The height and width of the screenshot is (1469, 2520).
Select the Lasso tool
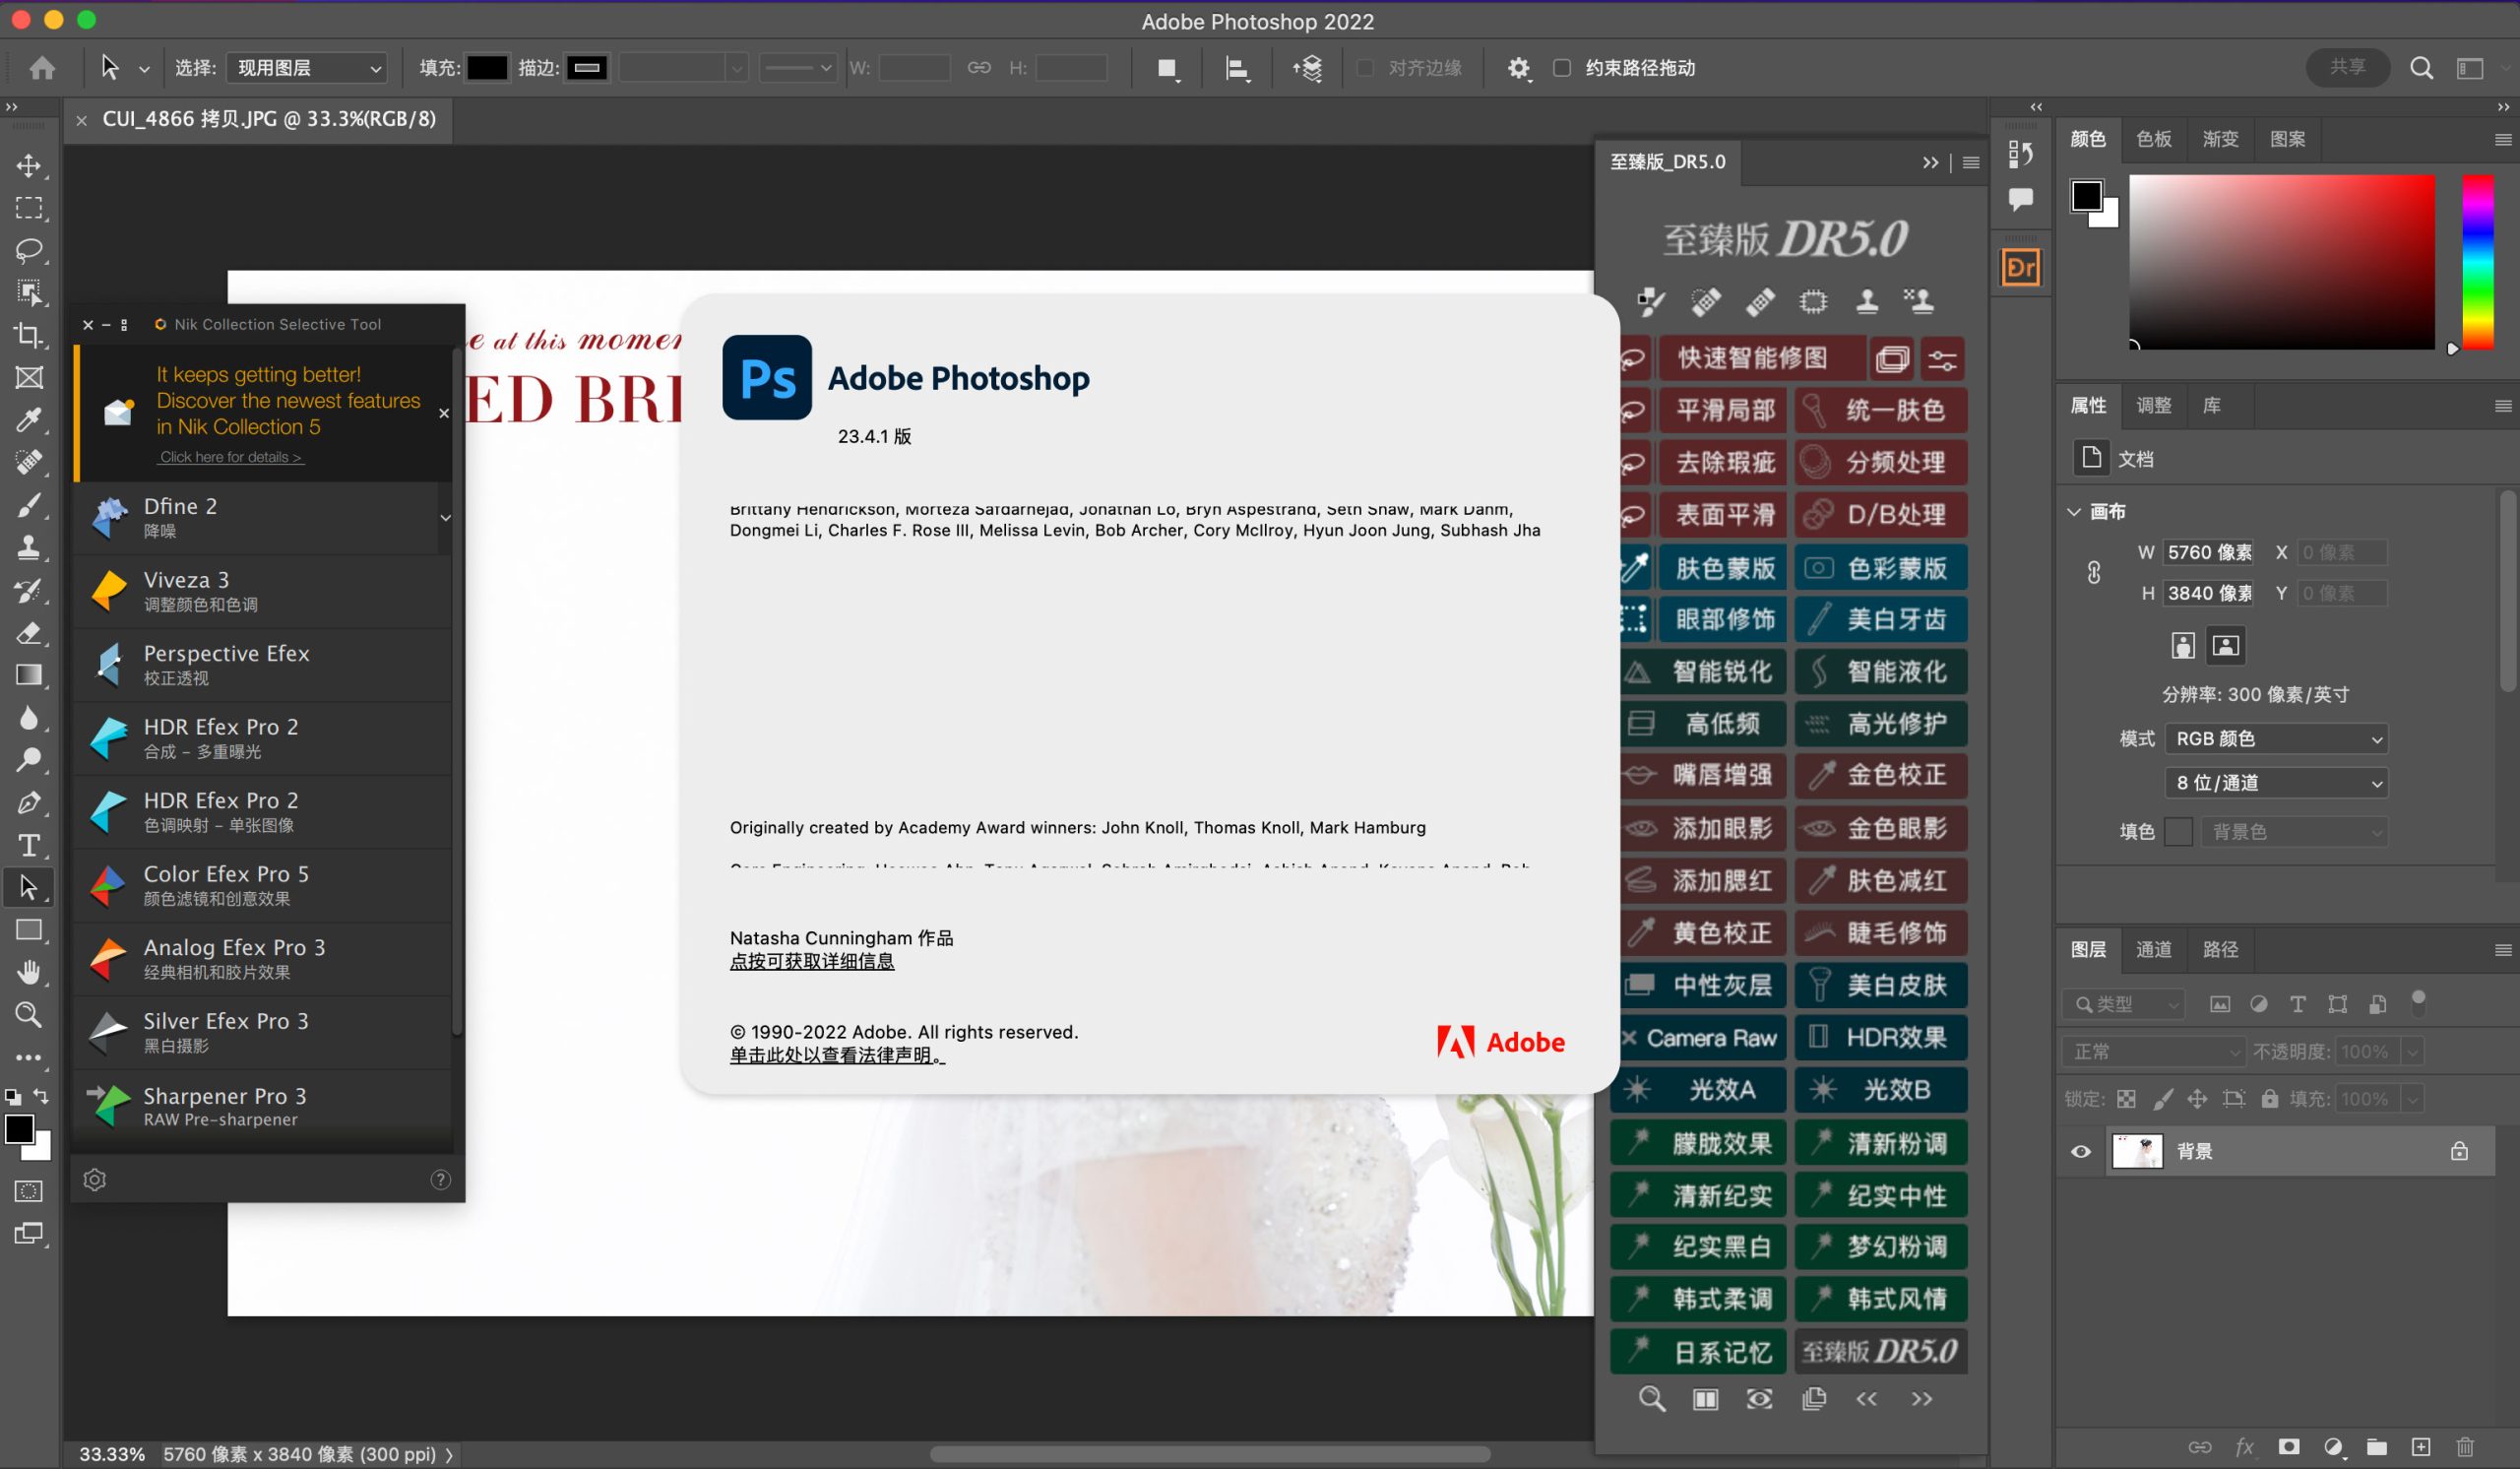pyautogui.click(x=28, y=250)
